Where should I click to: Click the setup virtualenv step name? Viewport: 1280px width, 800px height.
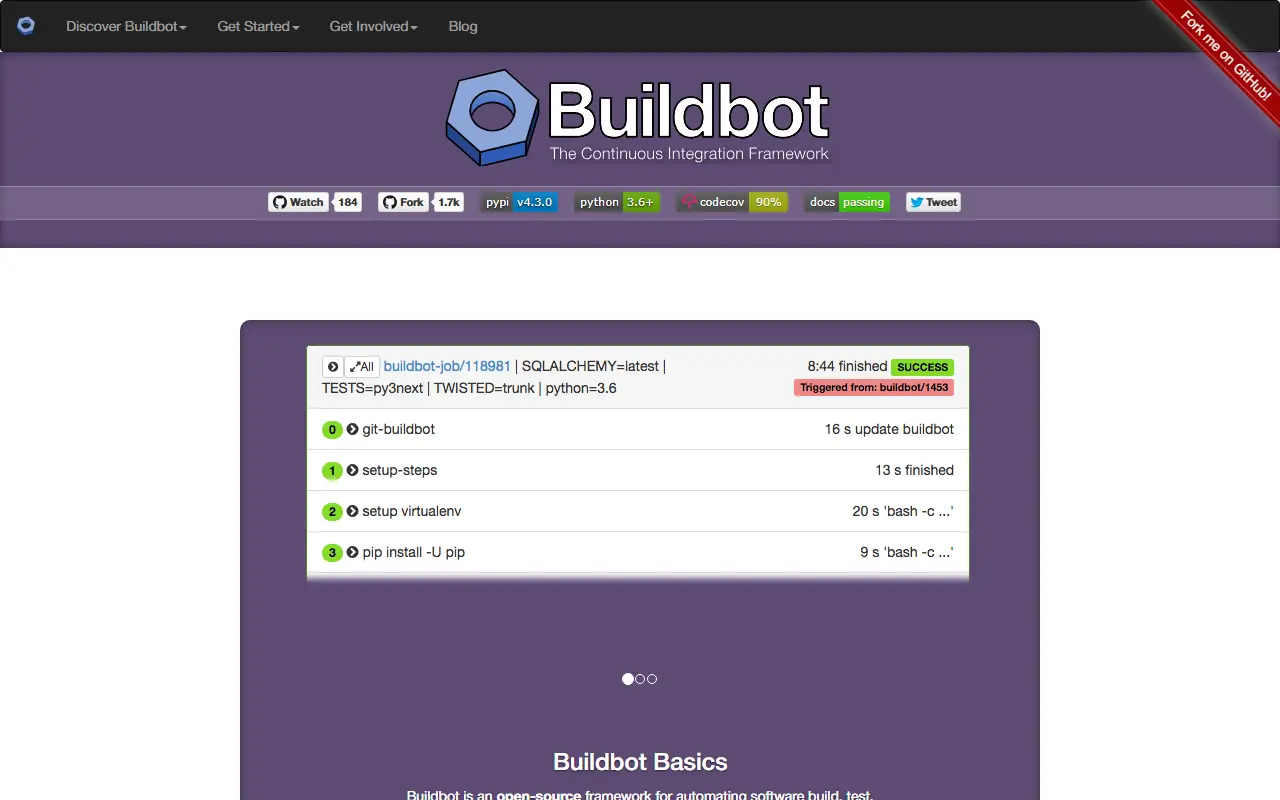click(x=412, y=511)
